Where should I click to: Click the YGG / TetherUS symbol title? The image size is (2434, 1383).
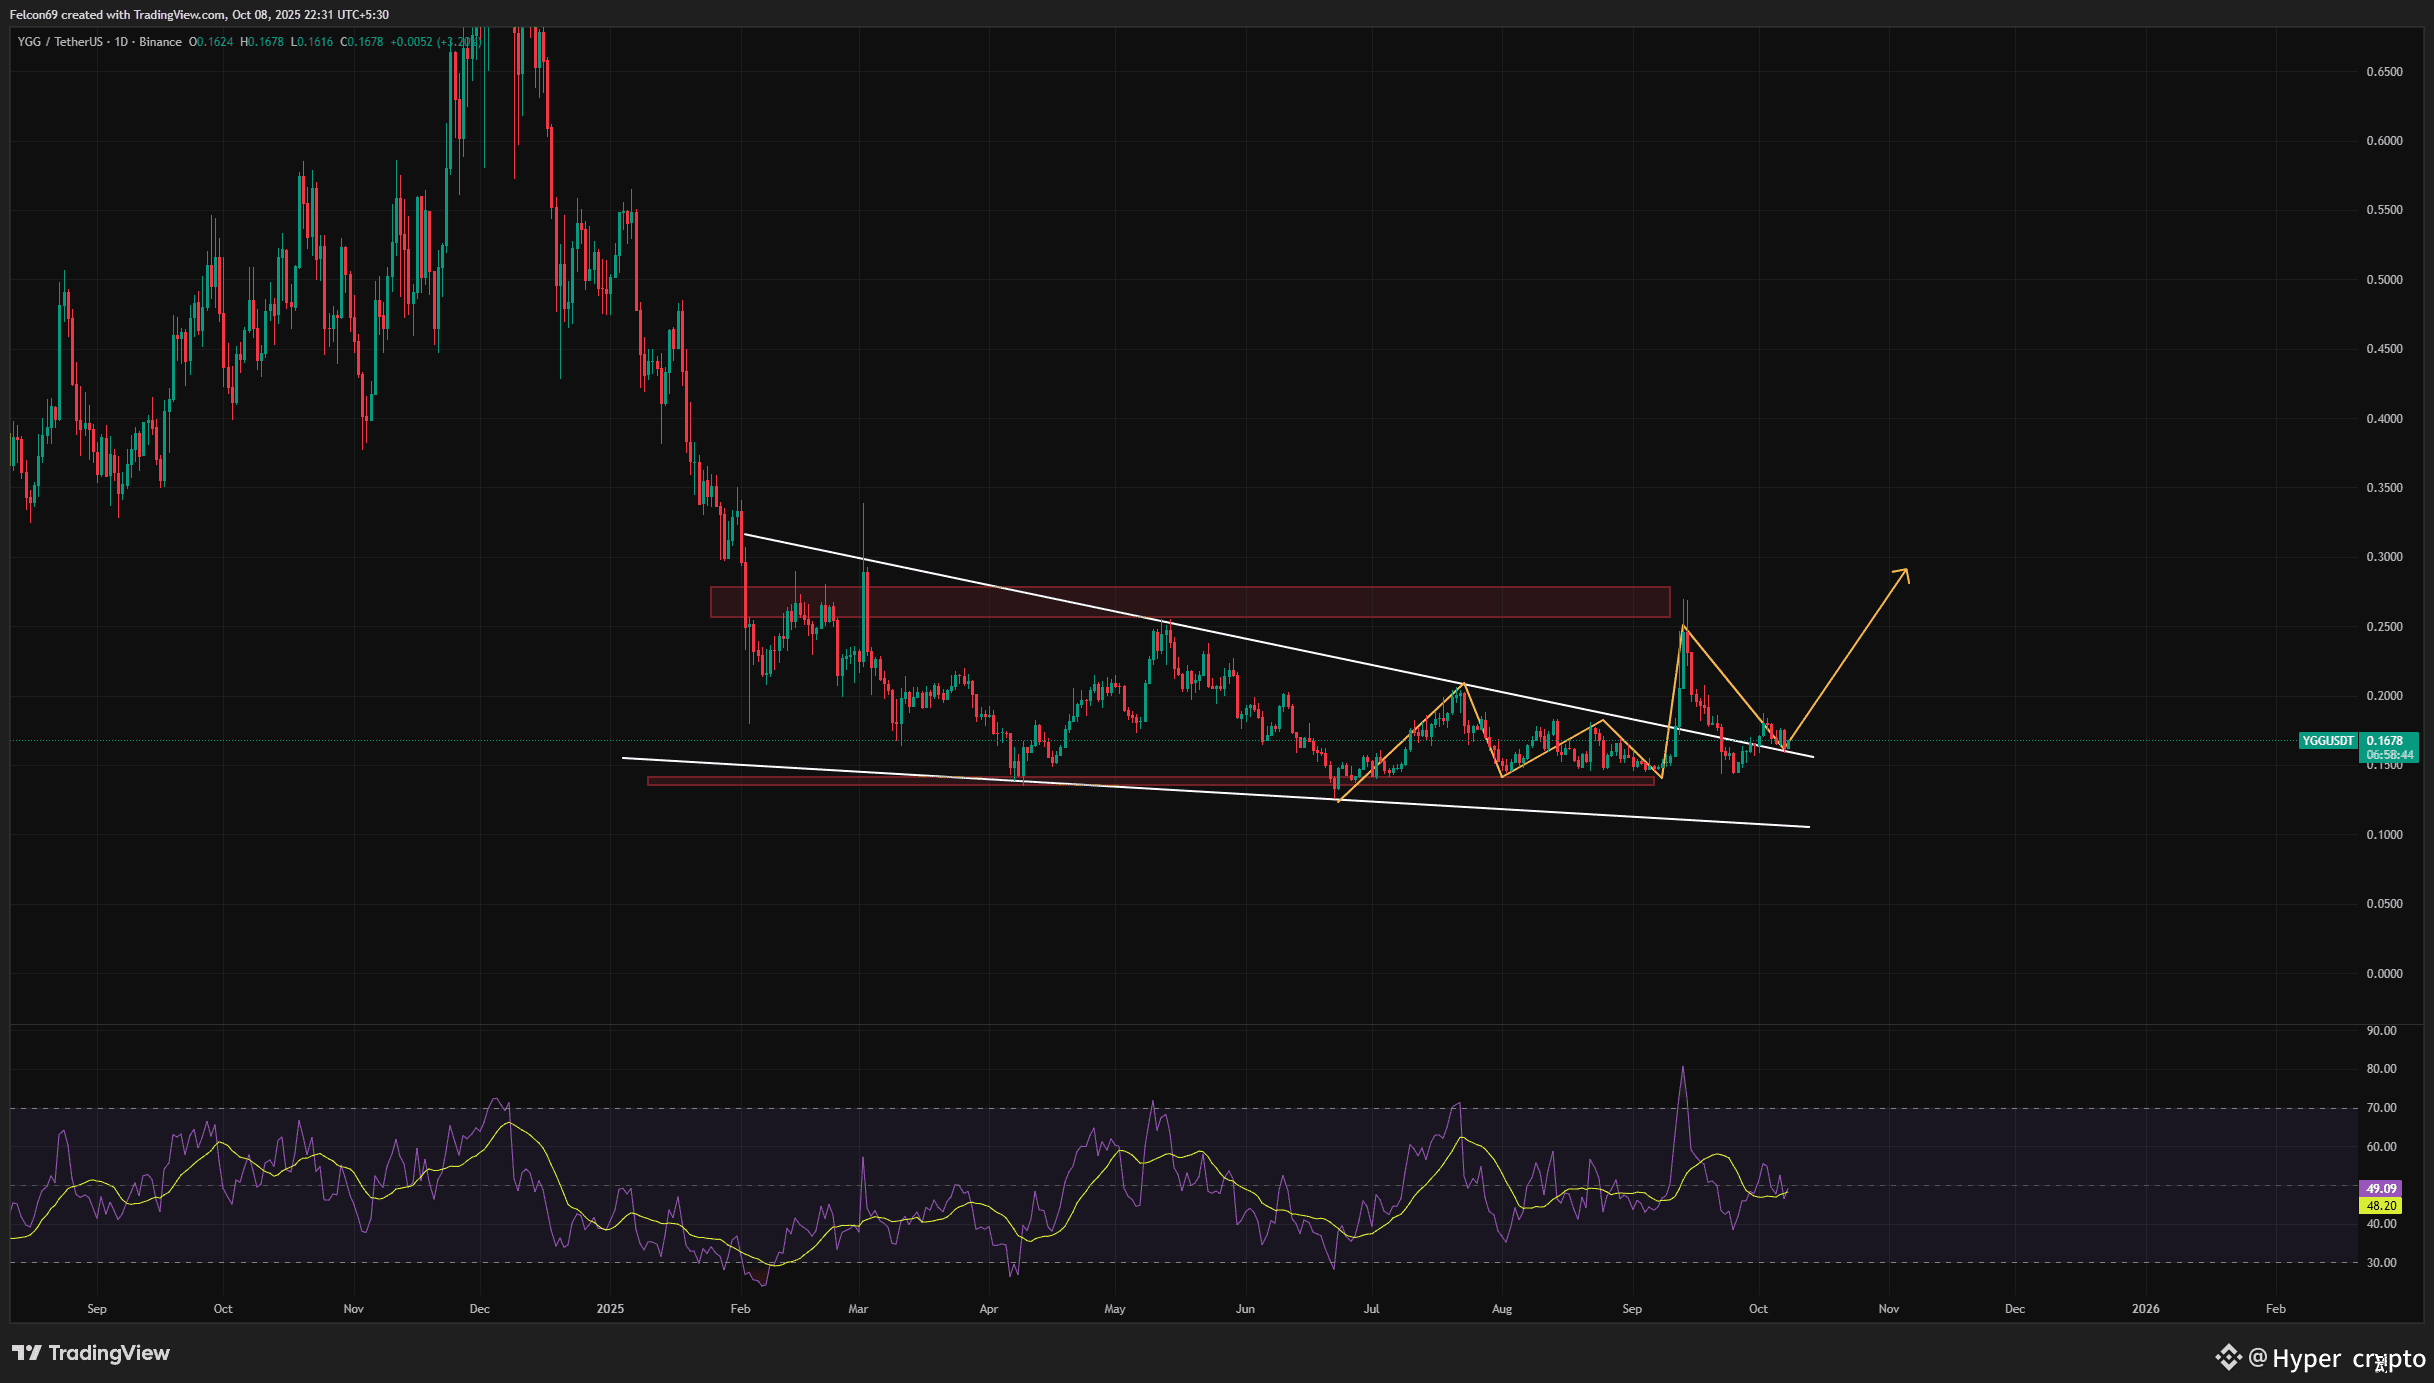point(60,42)
